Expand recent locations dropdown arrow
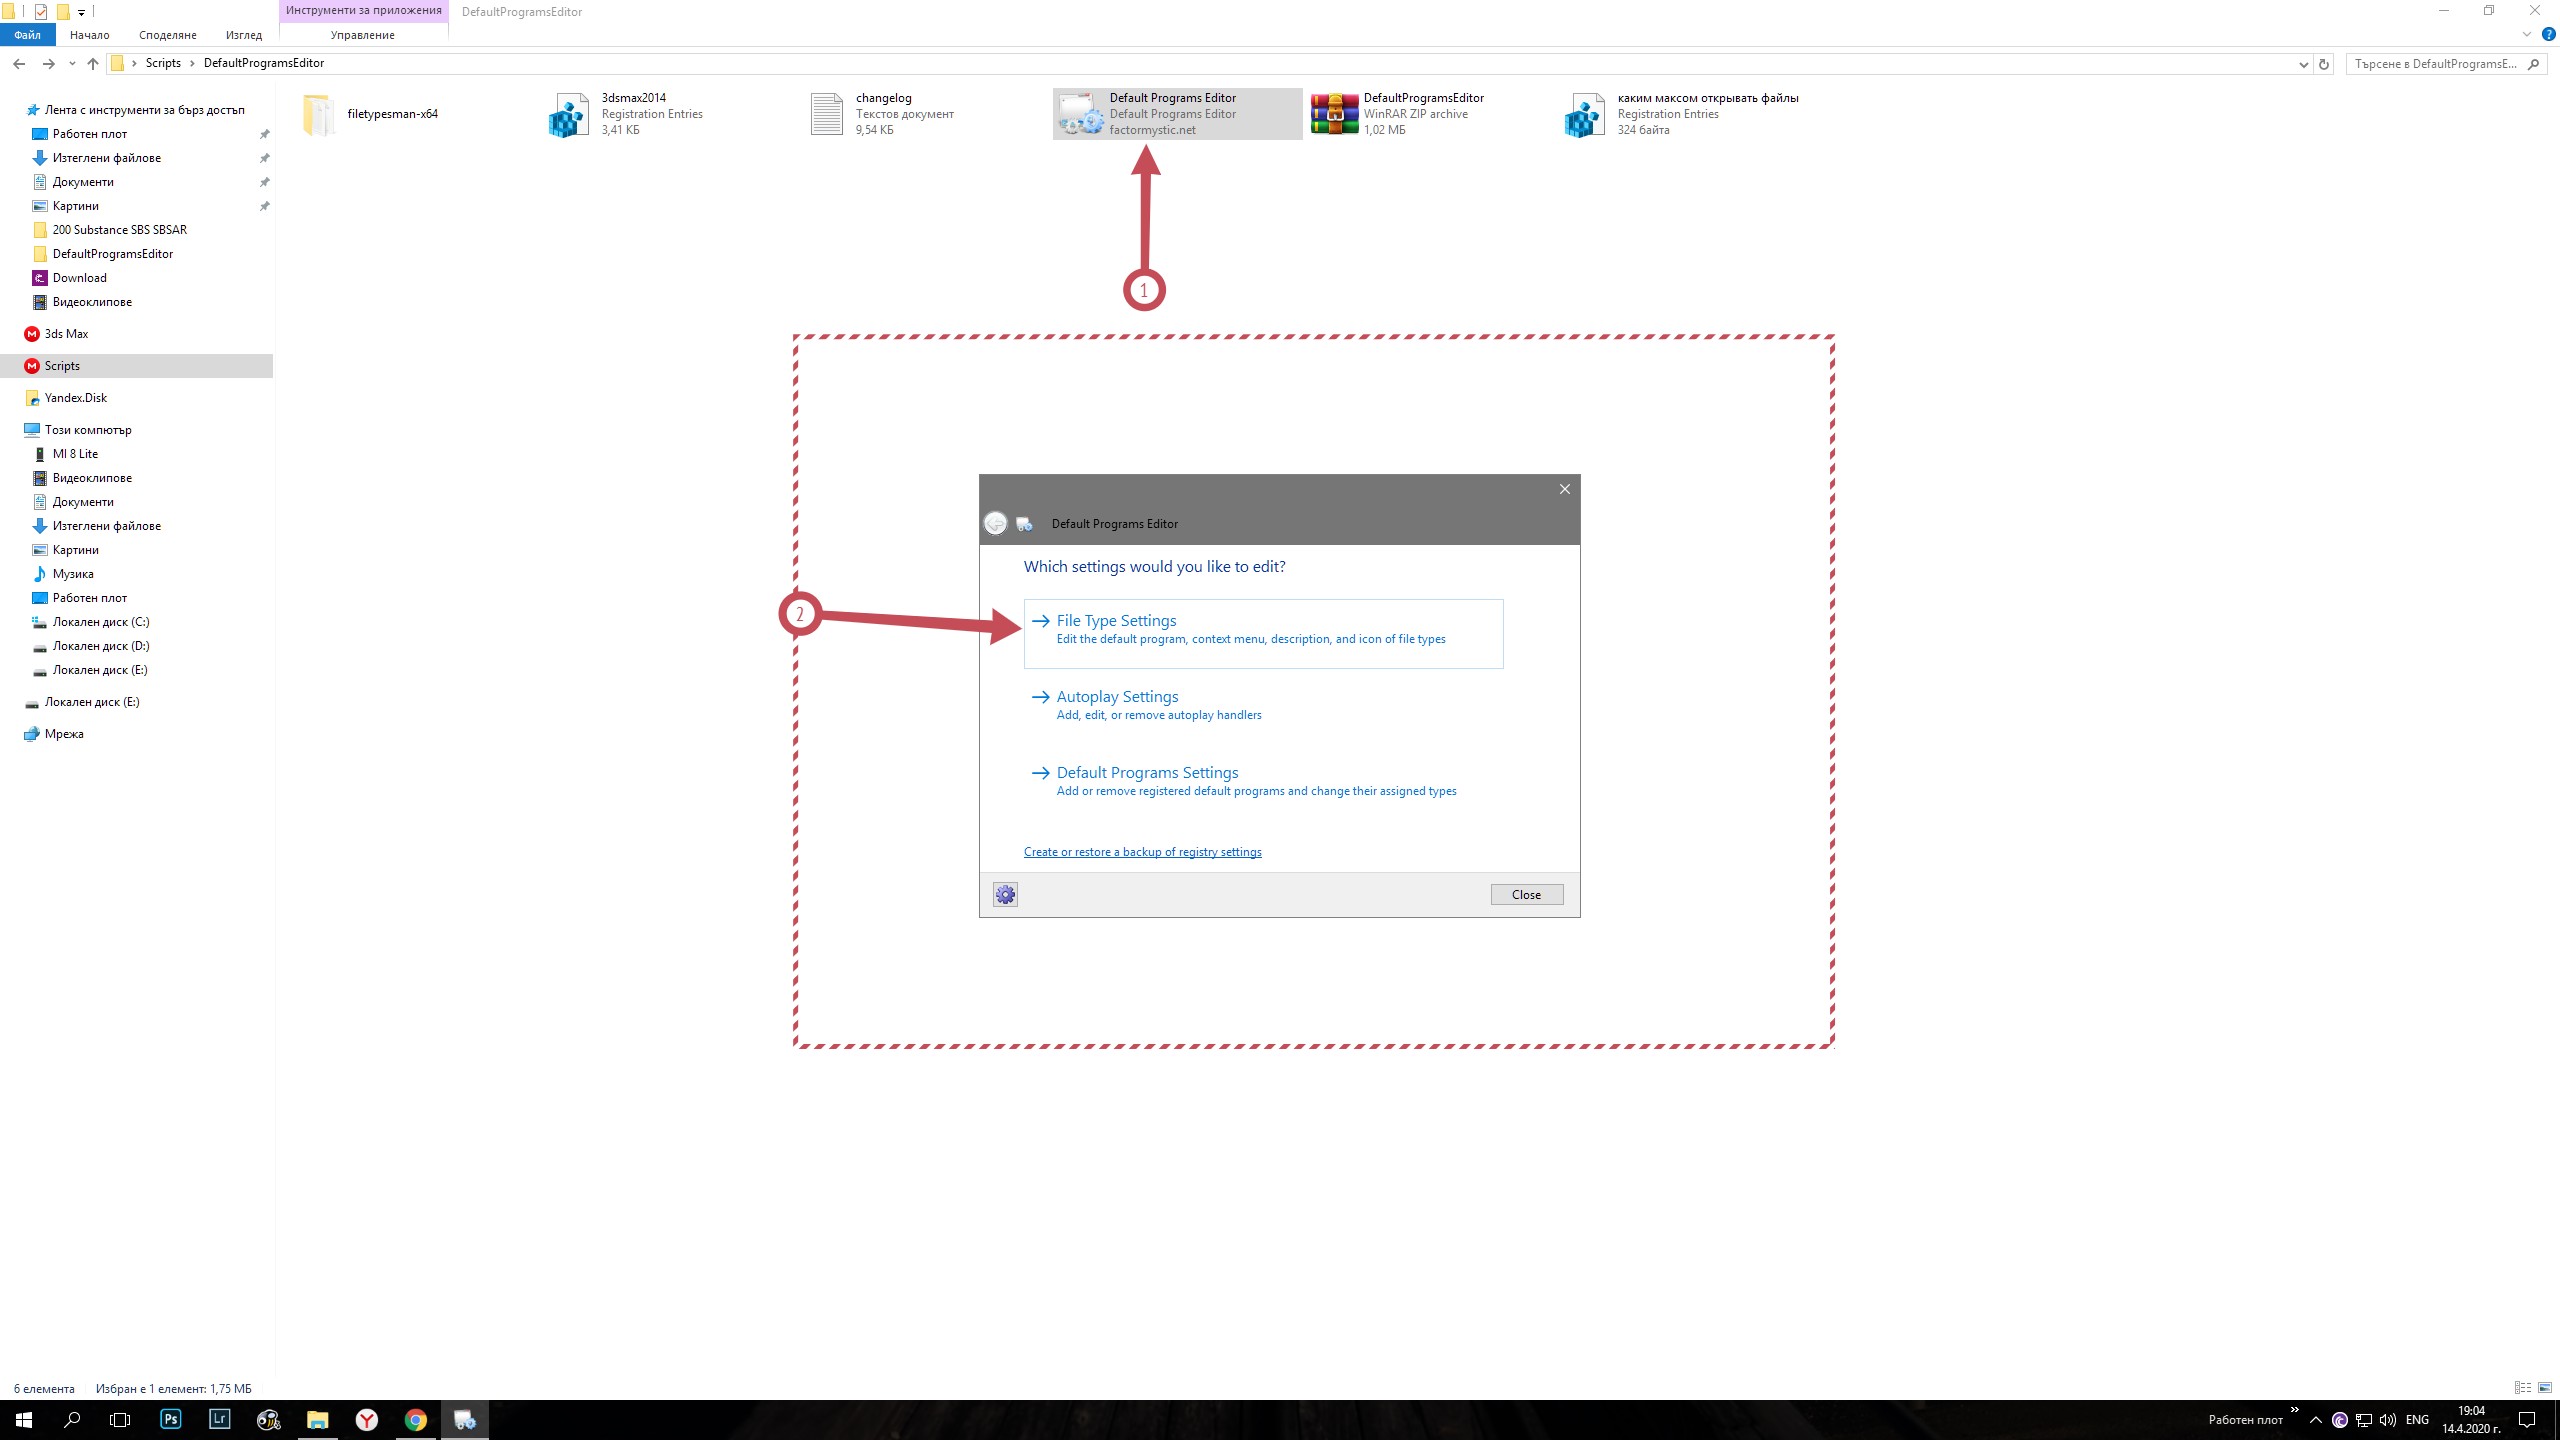The height and width of the screenshot is (1440, 2560). point(72,64)
